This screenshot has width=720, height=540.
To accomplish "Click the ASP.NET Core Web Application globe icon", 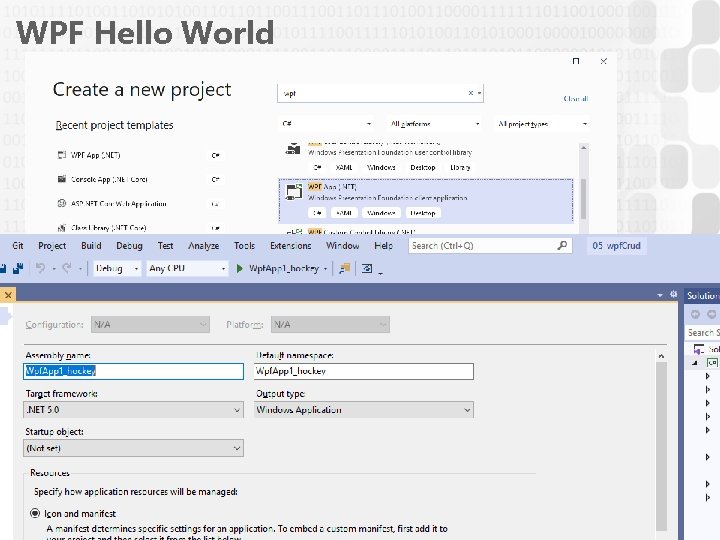I will tap(62, 203).
